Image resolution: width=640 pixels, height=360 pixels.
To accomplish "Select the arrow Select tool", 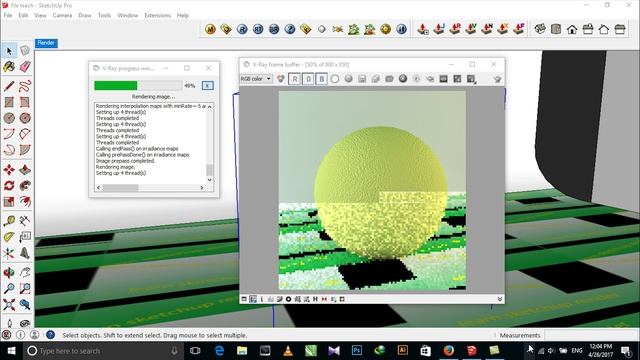I will click(x=9, y=51).
